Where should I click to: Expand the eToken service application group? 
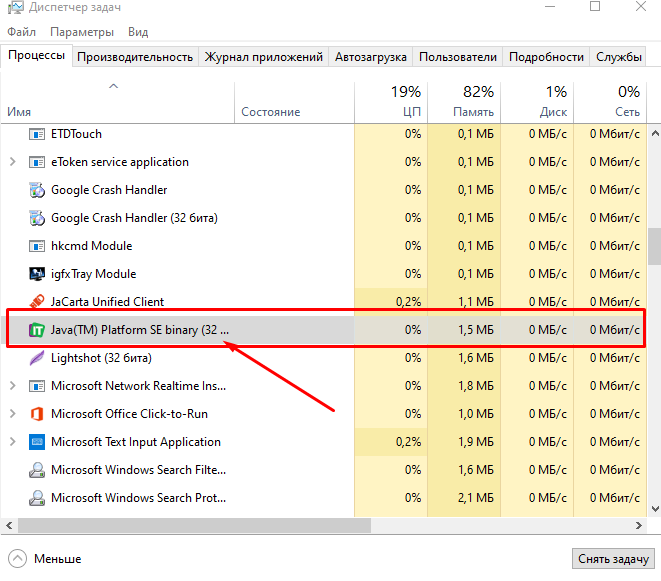(x=12, y=162)
